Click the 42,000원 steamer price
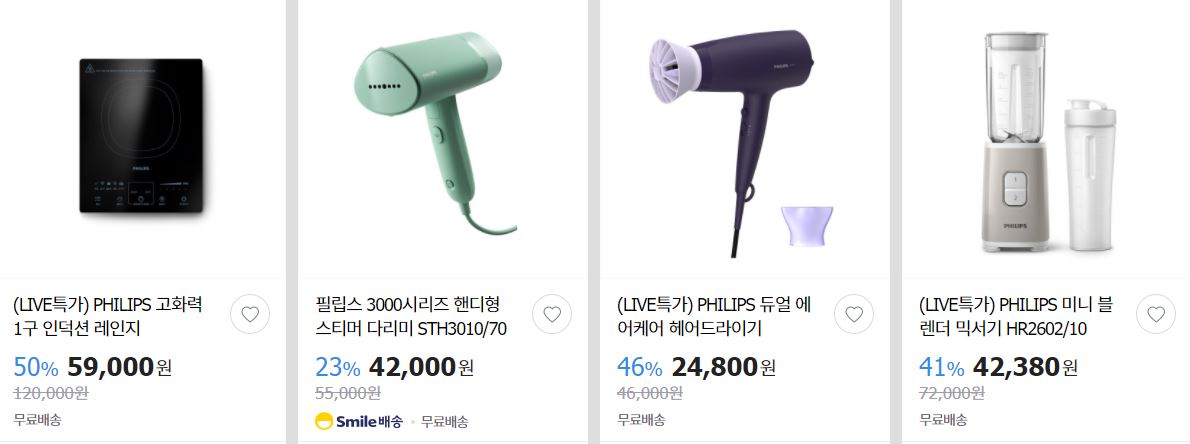The image size is (1190, 444). tap(422, 367)
